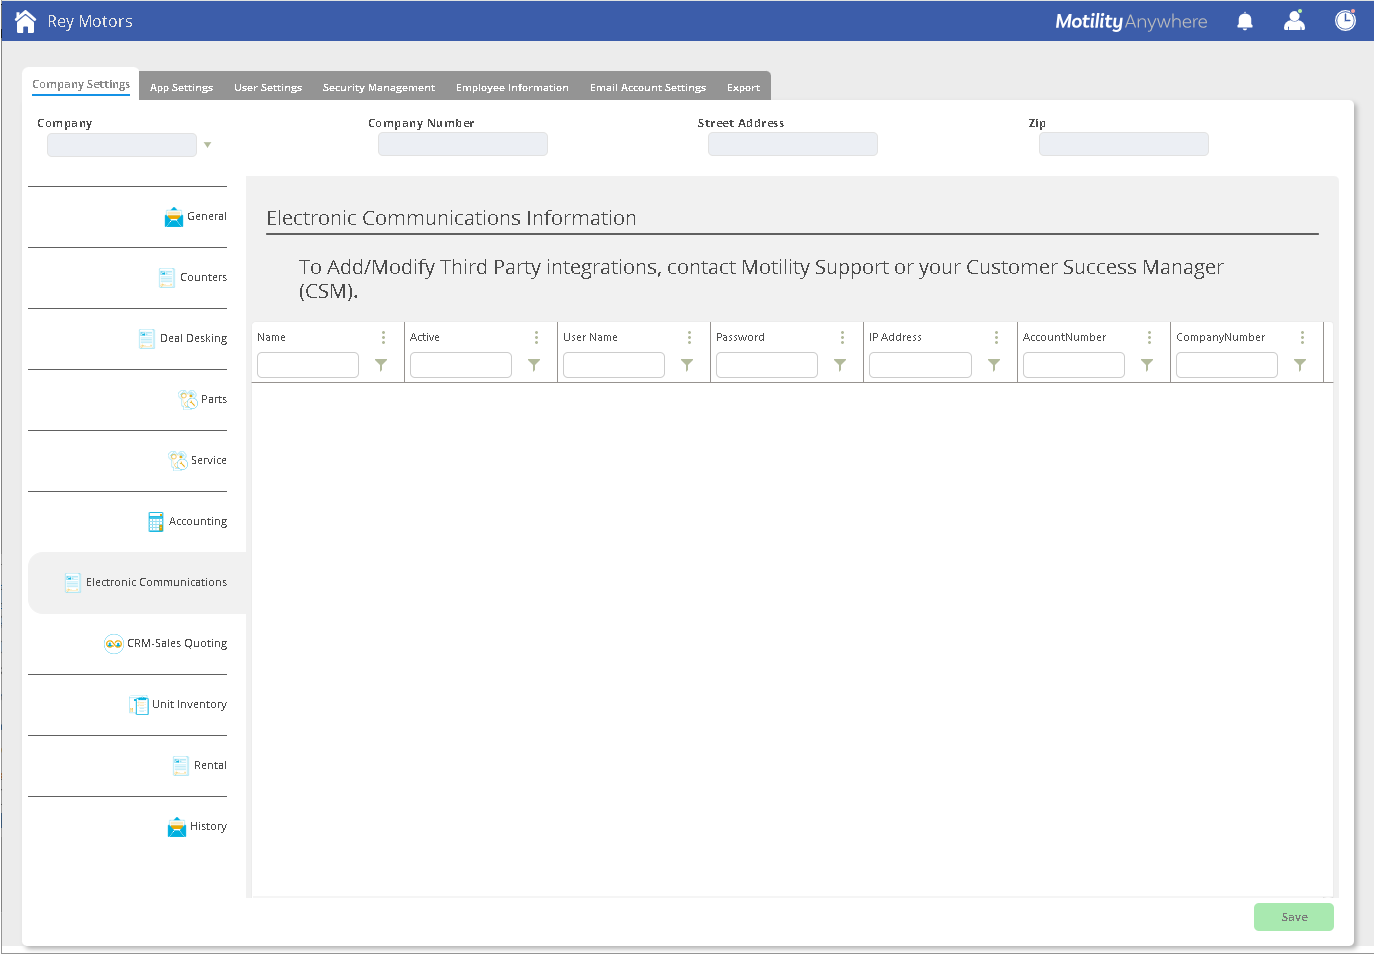
Task: Apply filter on CompanyNumber column
Action: (x=1300, y=365)
